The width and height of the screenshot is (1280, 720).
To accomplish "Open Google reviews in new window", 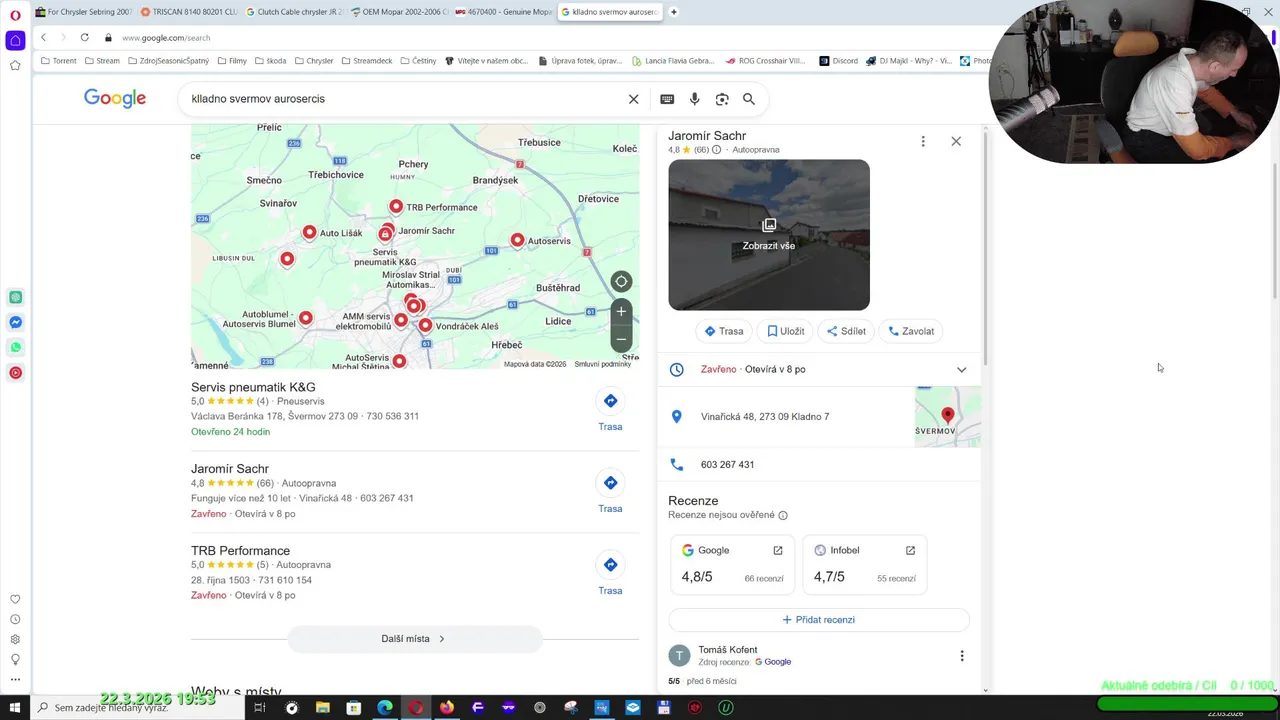I will [x=778, y=550].
